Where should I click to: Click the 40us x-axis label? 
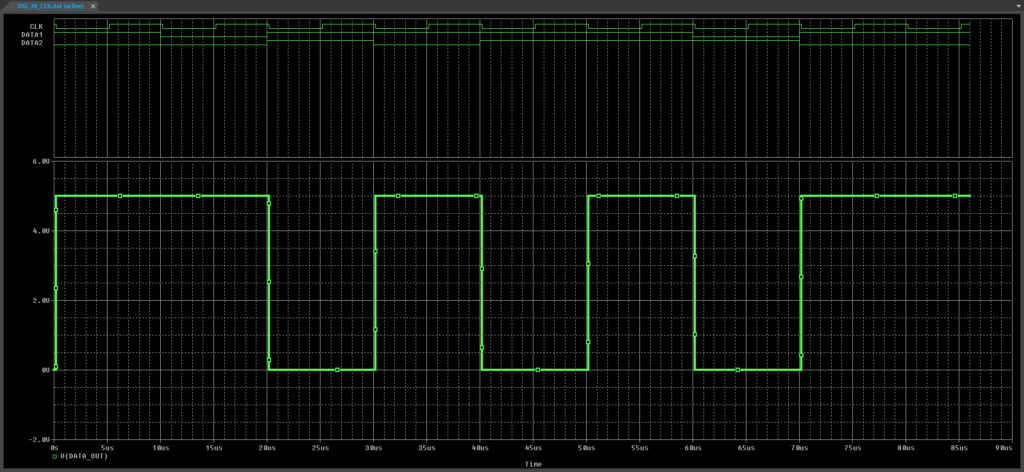tap(480, 448)
